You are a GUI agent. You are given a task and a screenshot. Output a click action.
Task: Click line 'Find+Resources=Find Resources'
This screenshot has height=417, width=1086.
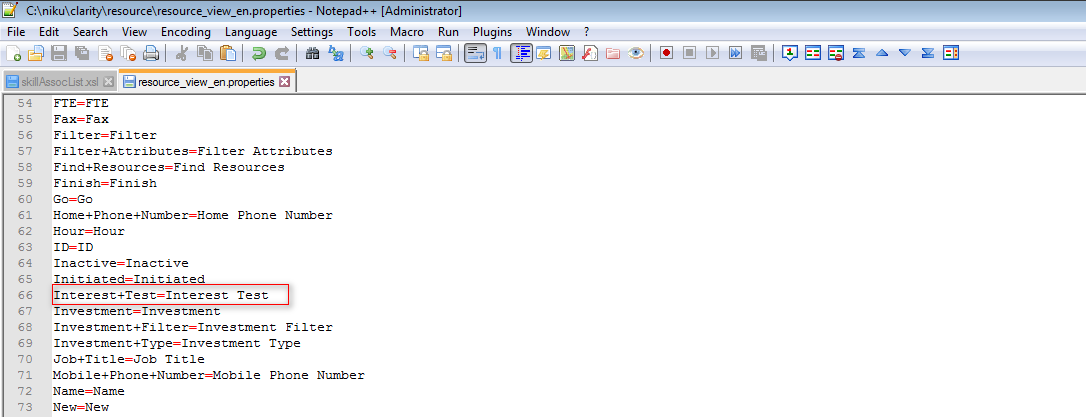click(169, 167)
